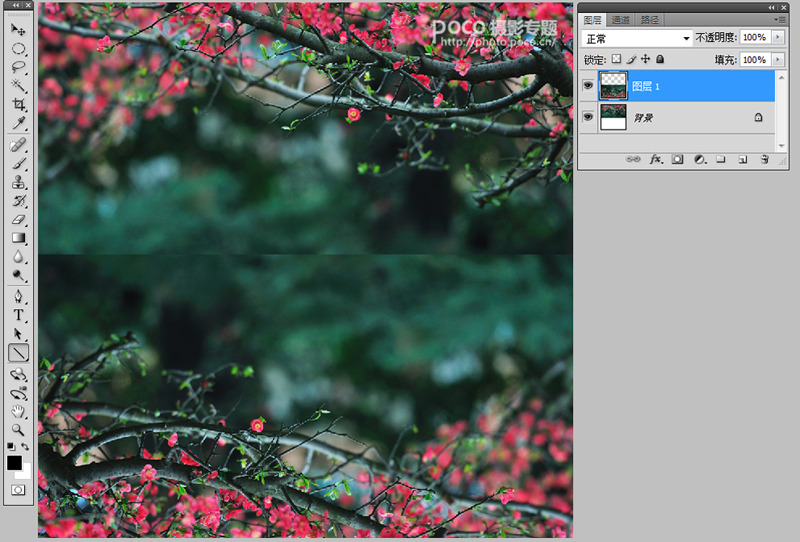This screenshot has height=542, width=800.
Task: Open the 正常 blend mode dropdown
Action: tap(637, 39)
